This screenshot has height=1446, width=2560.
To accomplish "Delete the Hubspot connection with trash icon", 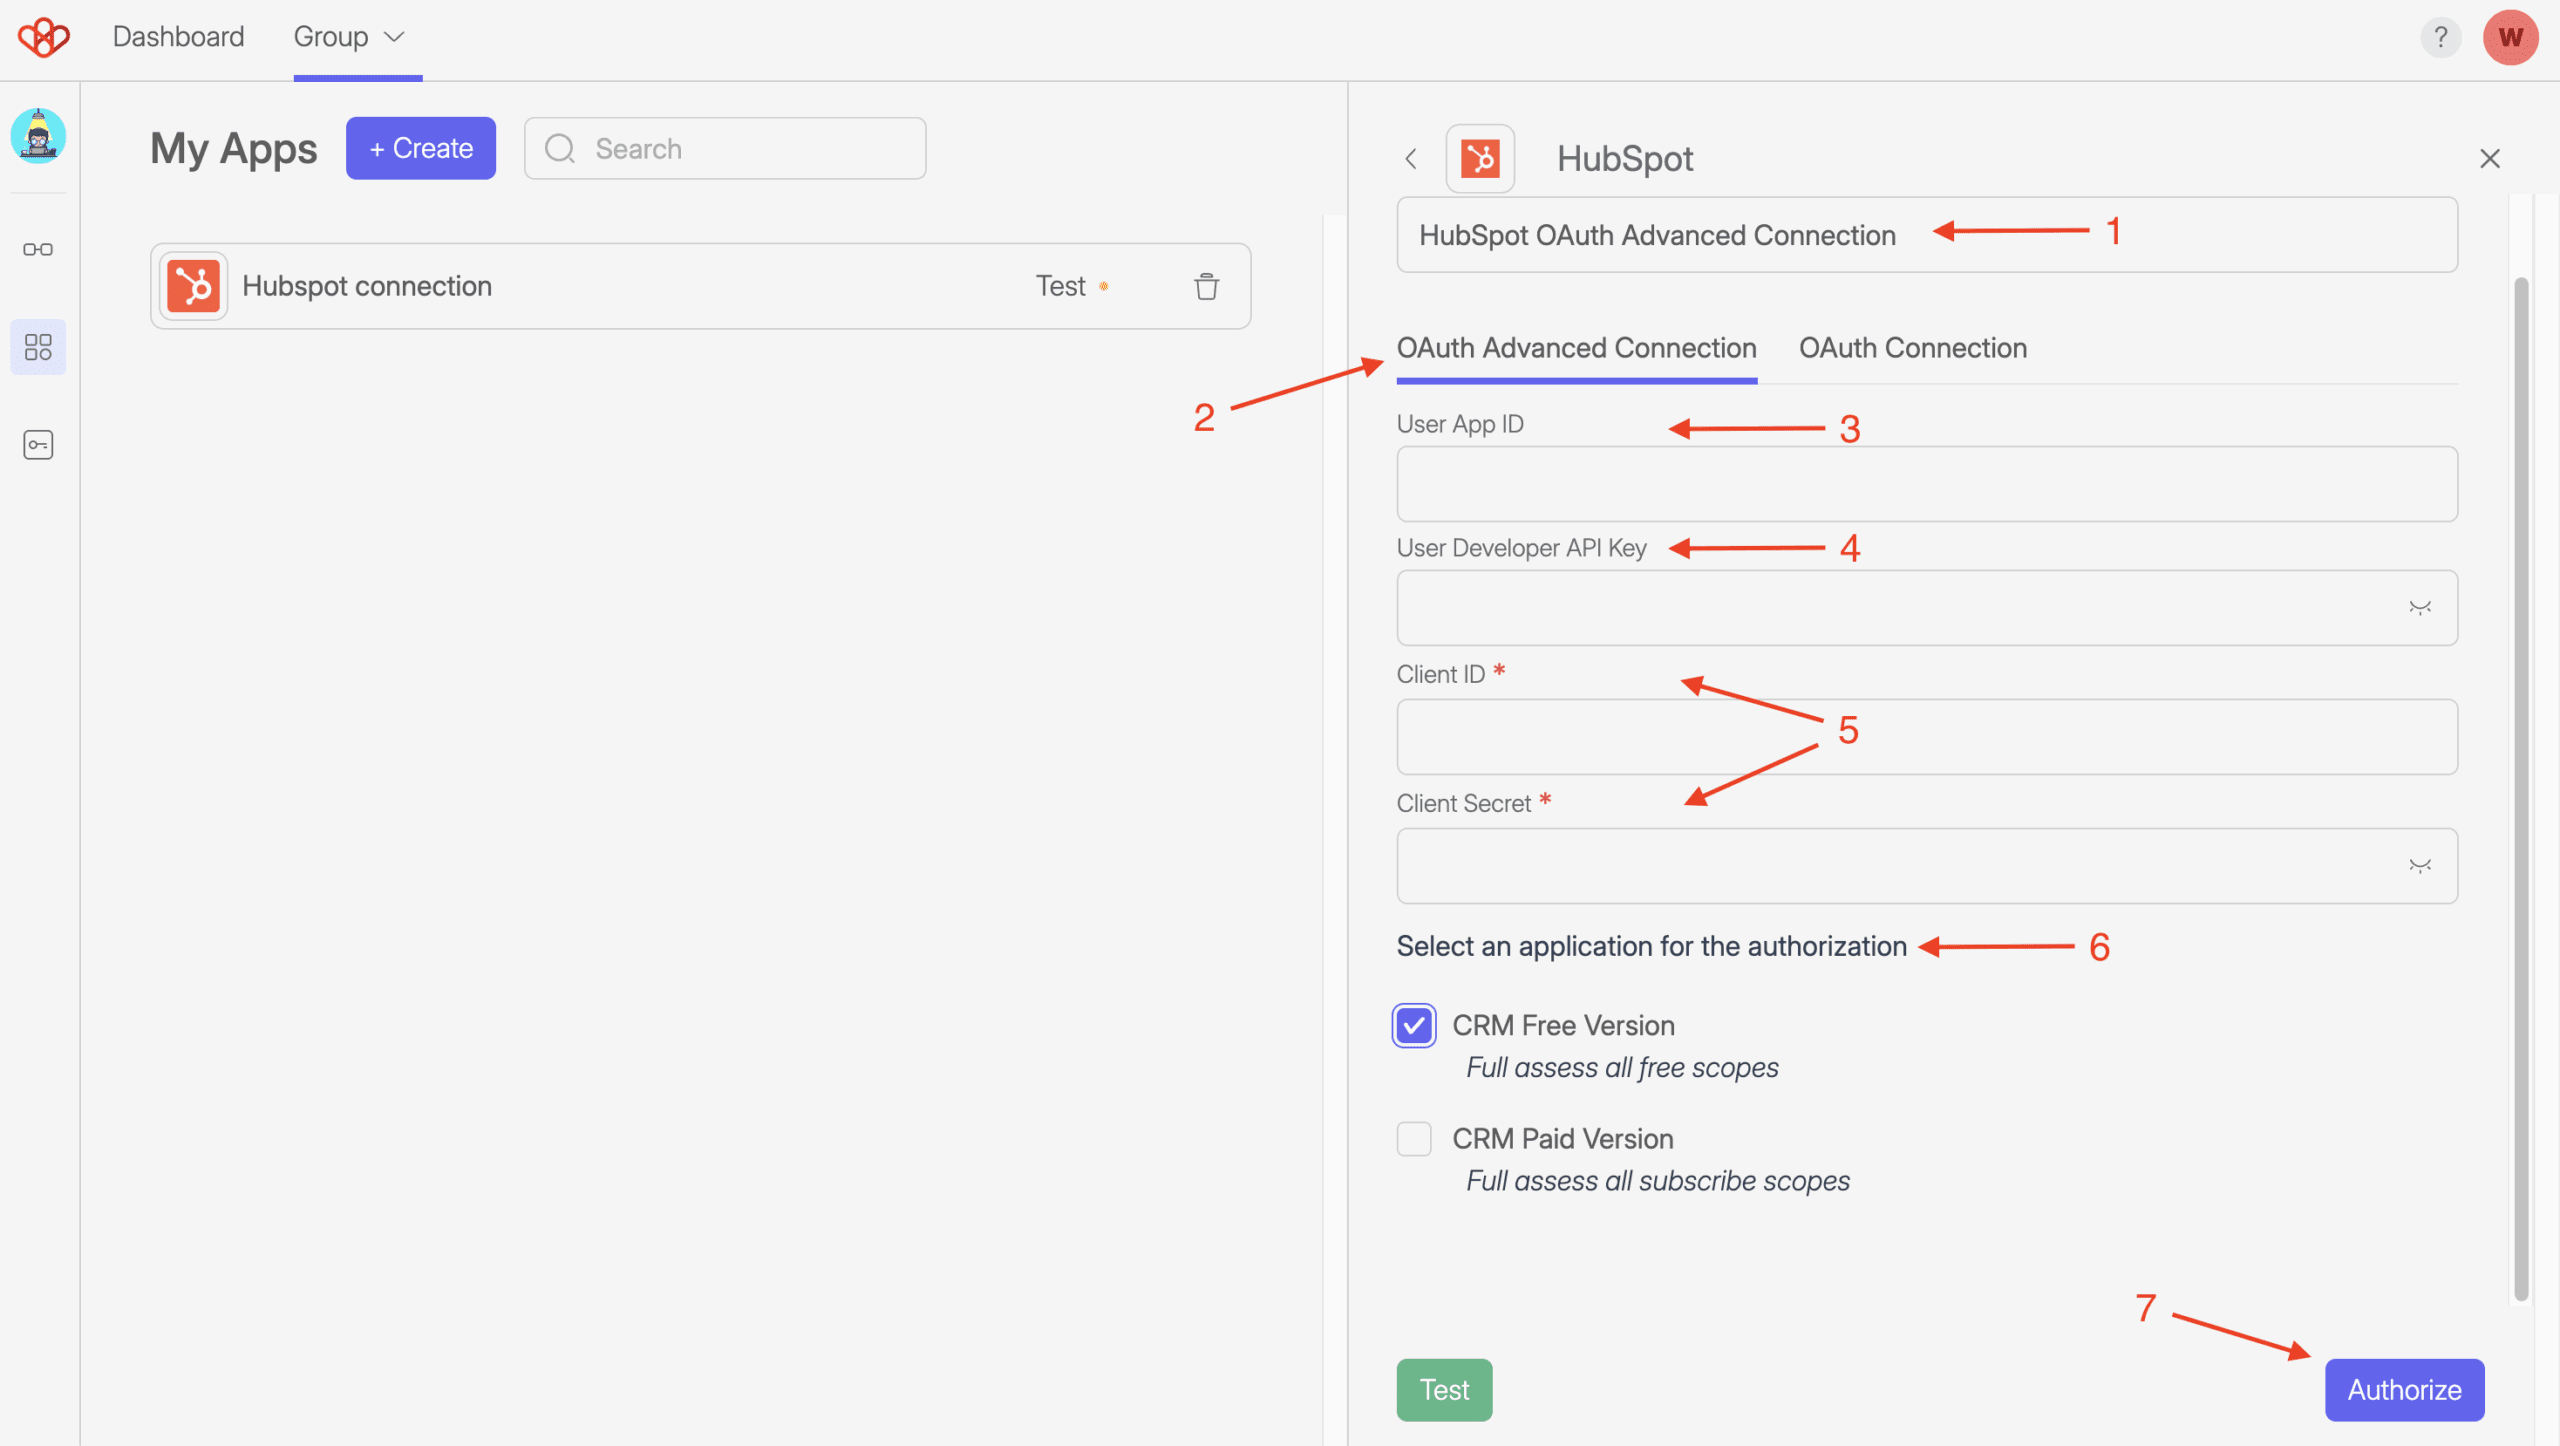I will (x=1206, y=286).
